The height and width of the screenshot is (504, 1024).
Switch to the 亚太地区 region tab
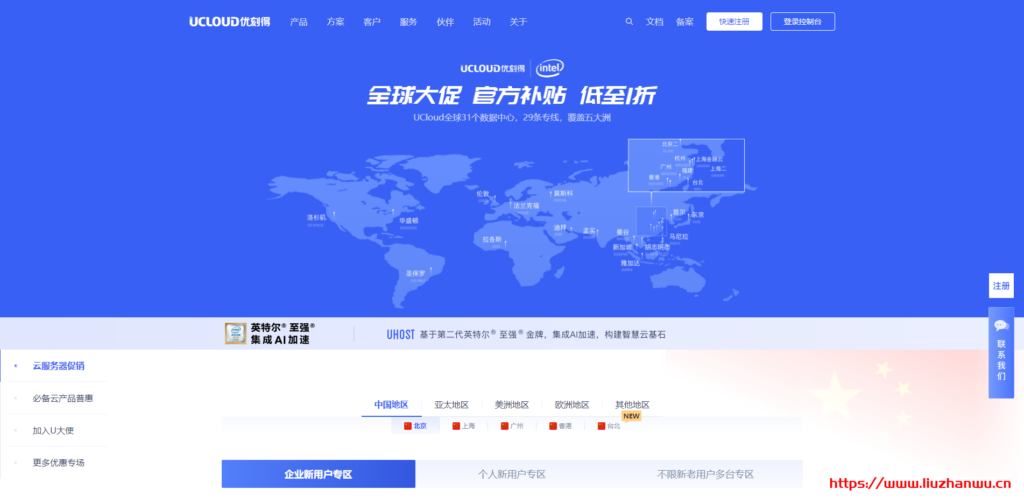(x=452, y=405)
